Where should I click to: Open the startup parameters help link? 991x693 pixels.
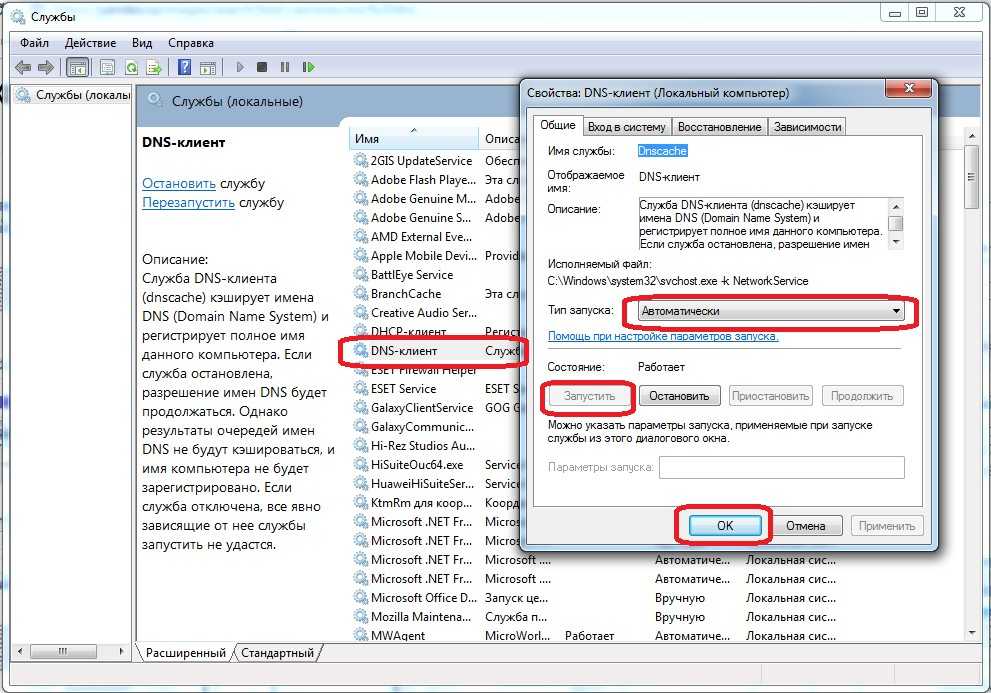coord(663,336)
